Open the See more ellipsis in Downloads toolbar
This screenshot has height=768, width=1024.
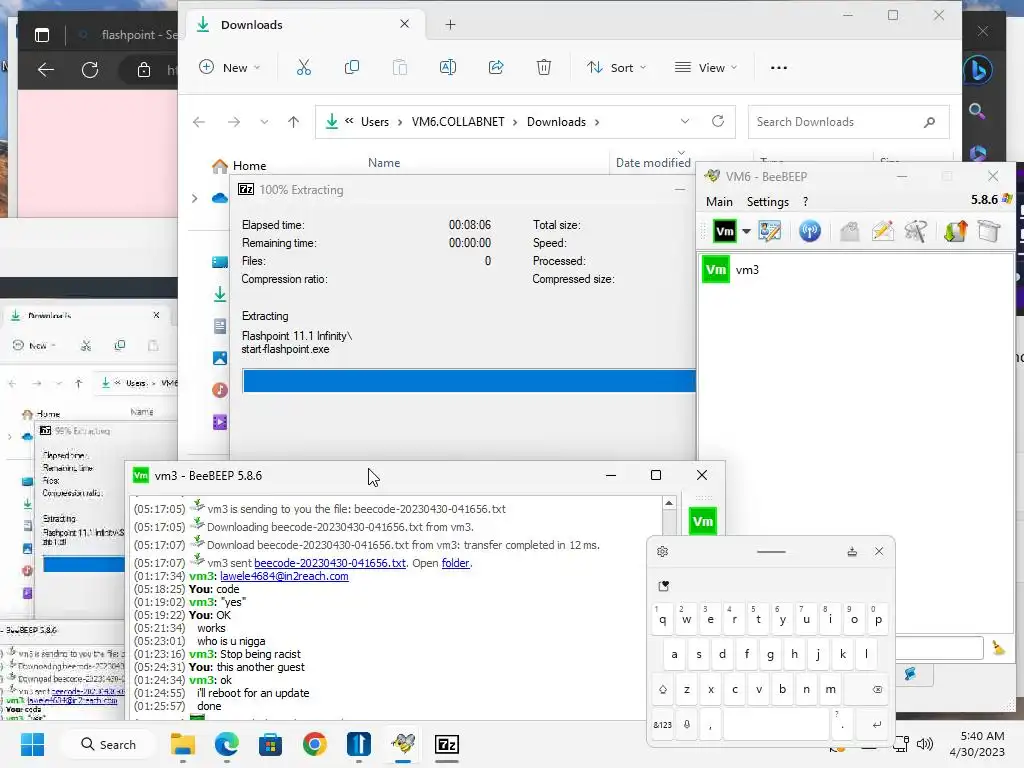778,67
